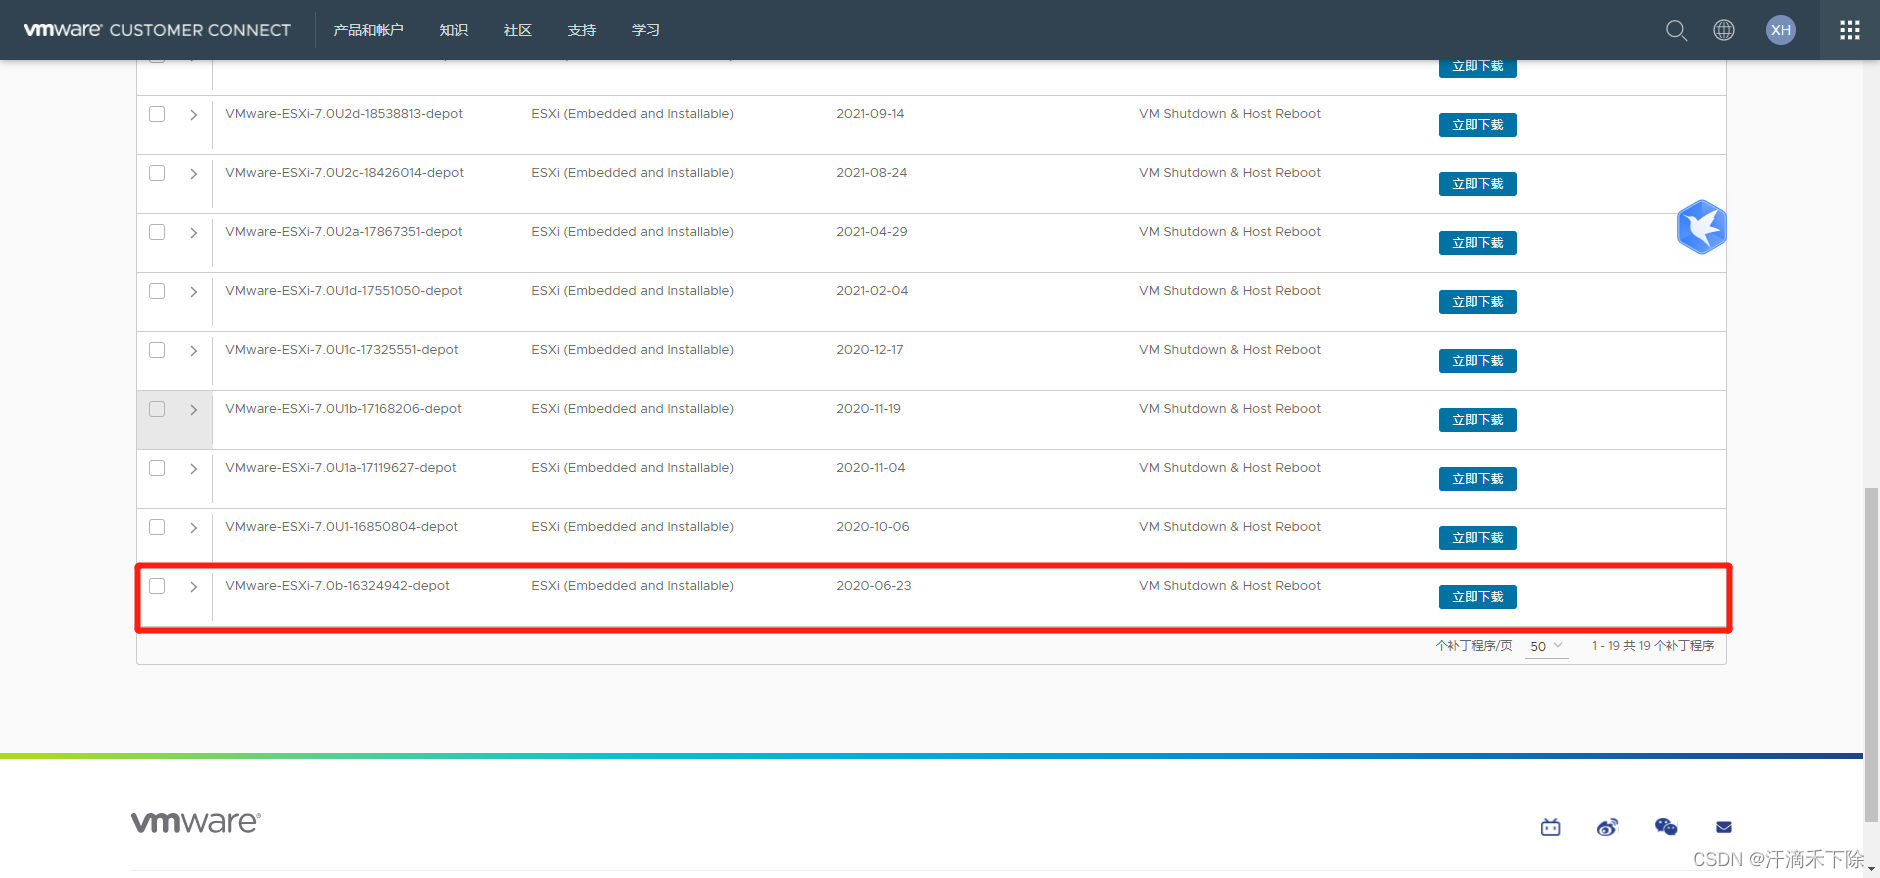
Task: Expand the 7.0U1c-17325551 depot row
Action: click(193, 351)
